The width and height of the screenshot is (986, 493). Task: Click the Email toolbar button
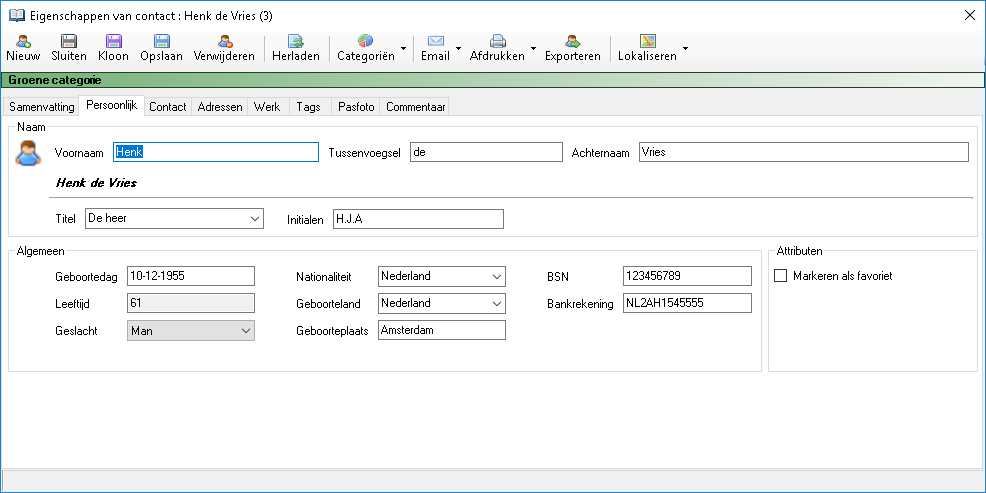point(435,47)
